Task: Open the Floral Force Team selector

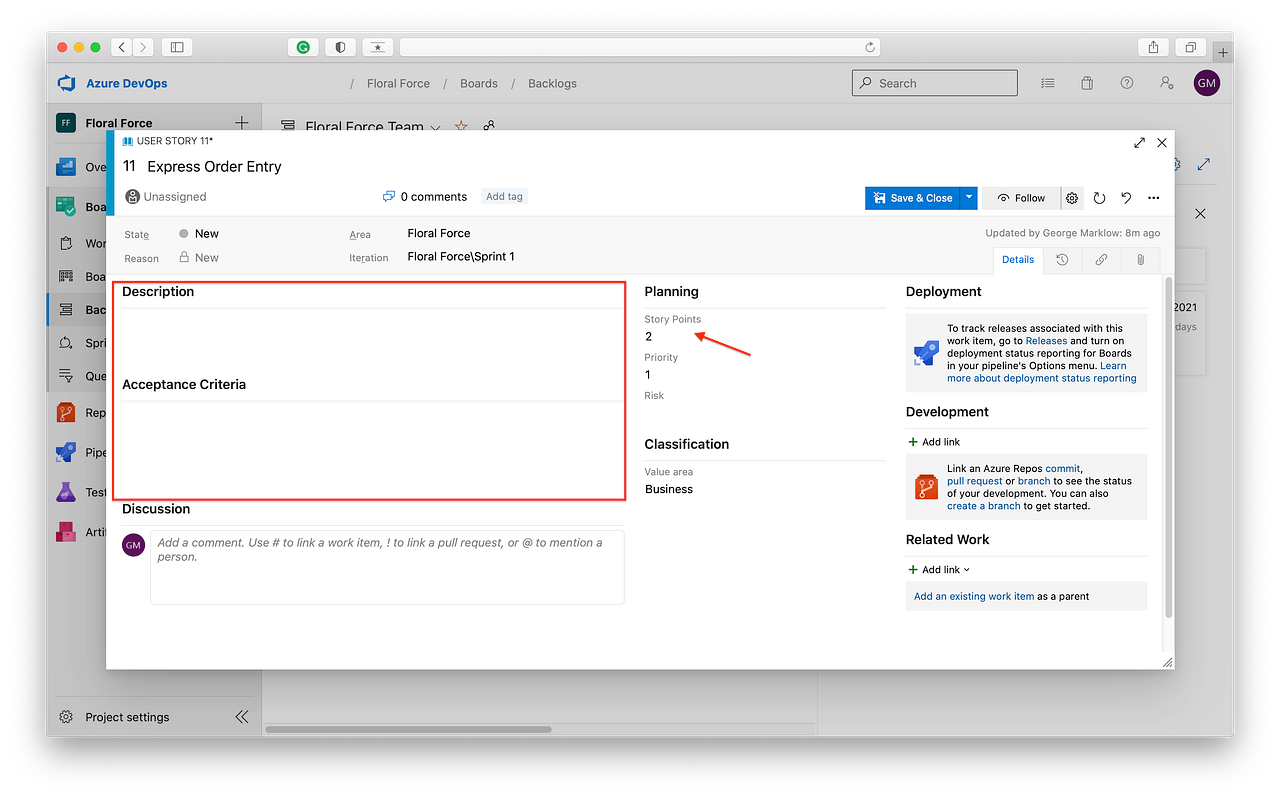Action: pyautogui.click(x=370, y=128)
